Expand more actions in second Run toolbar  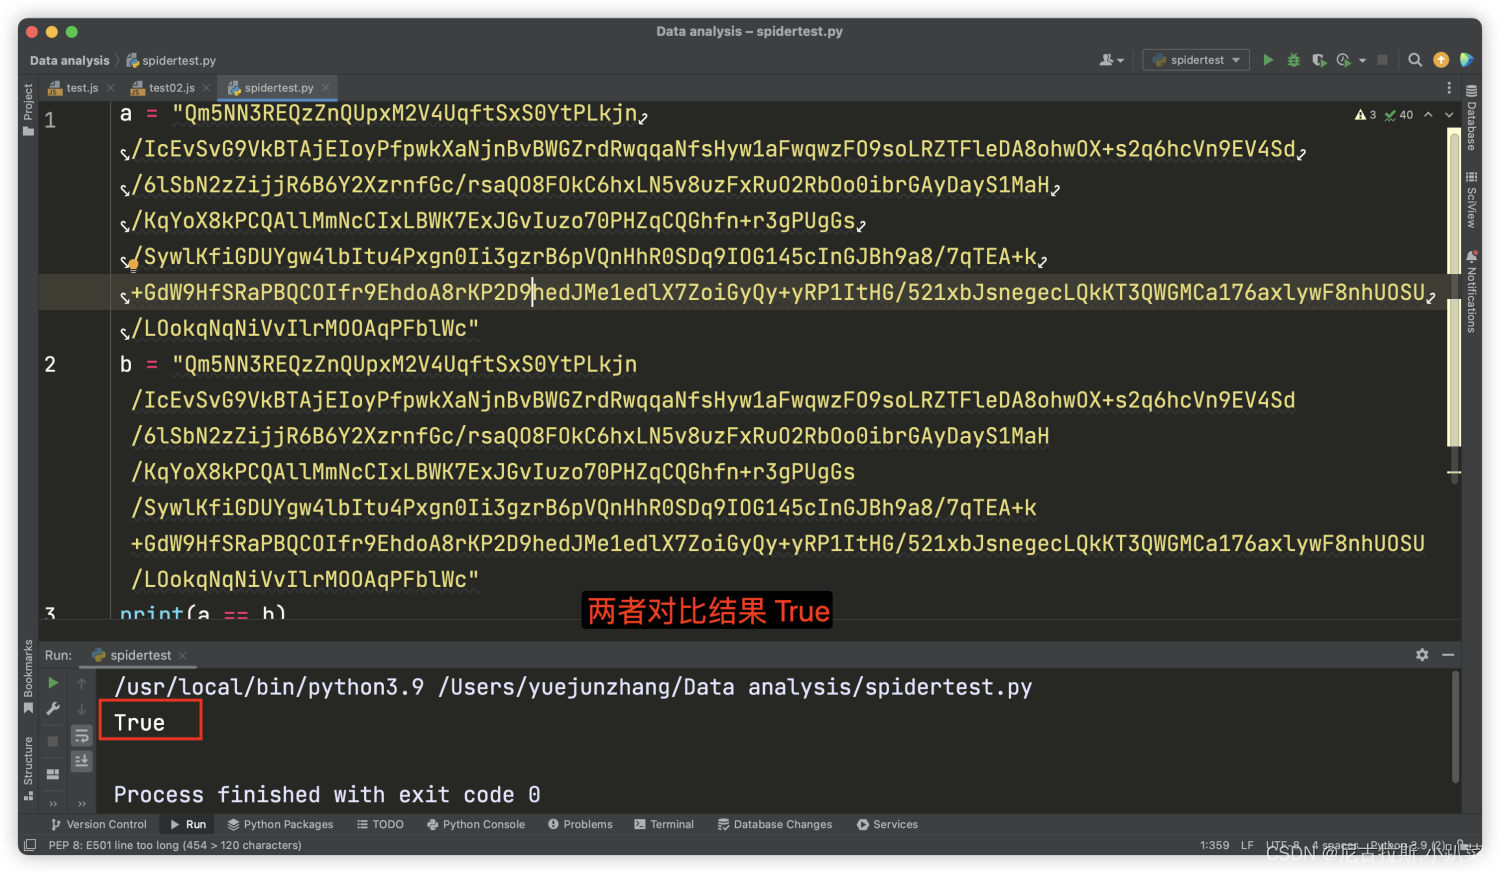82,803
